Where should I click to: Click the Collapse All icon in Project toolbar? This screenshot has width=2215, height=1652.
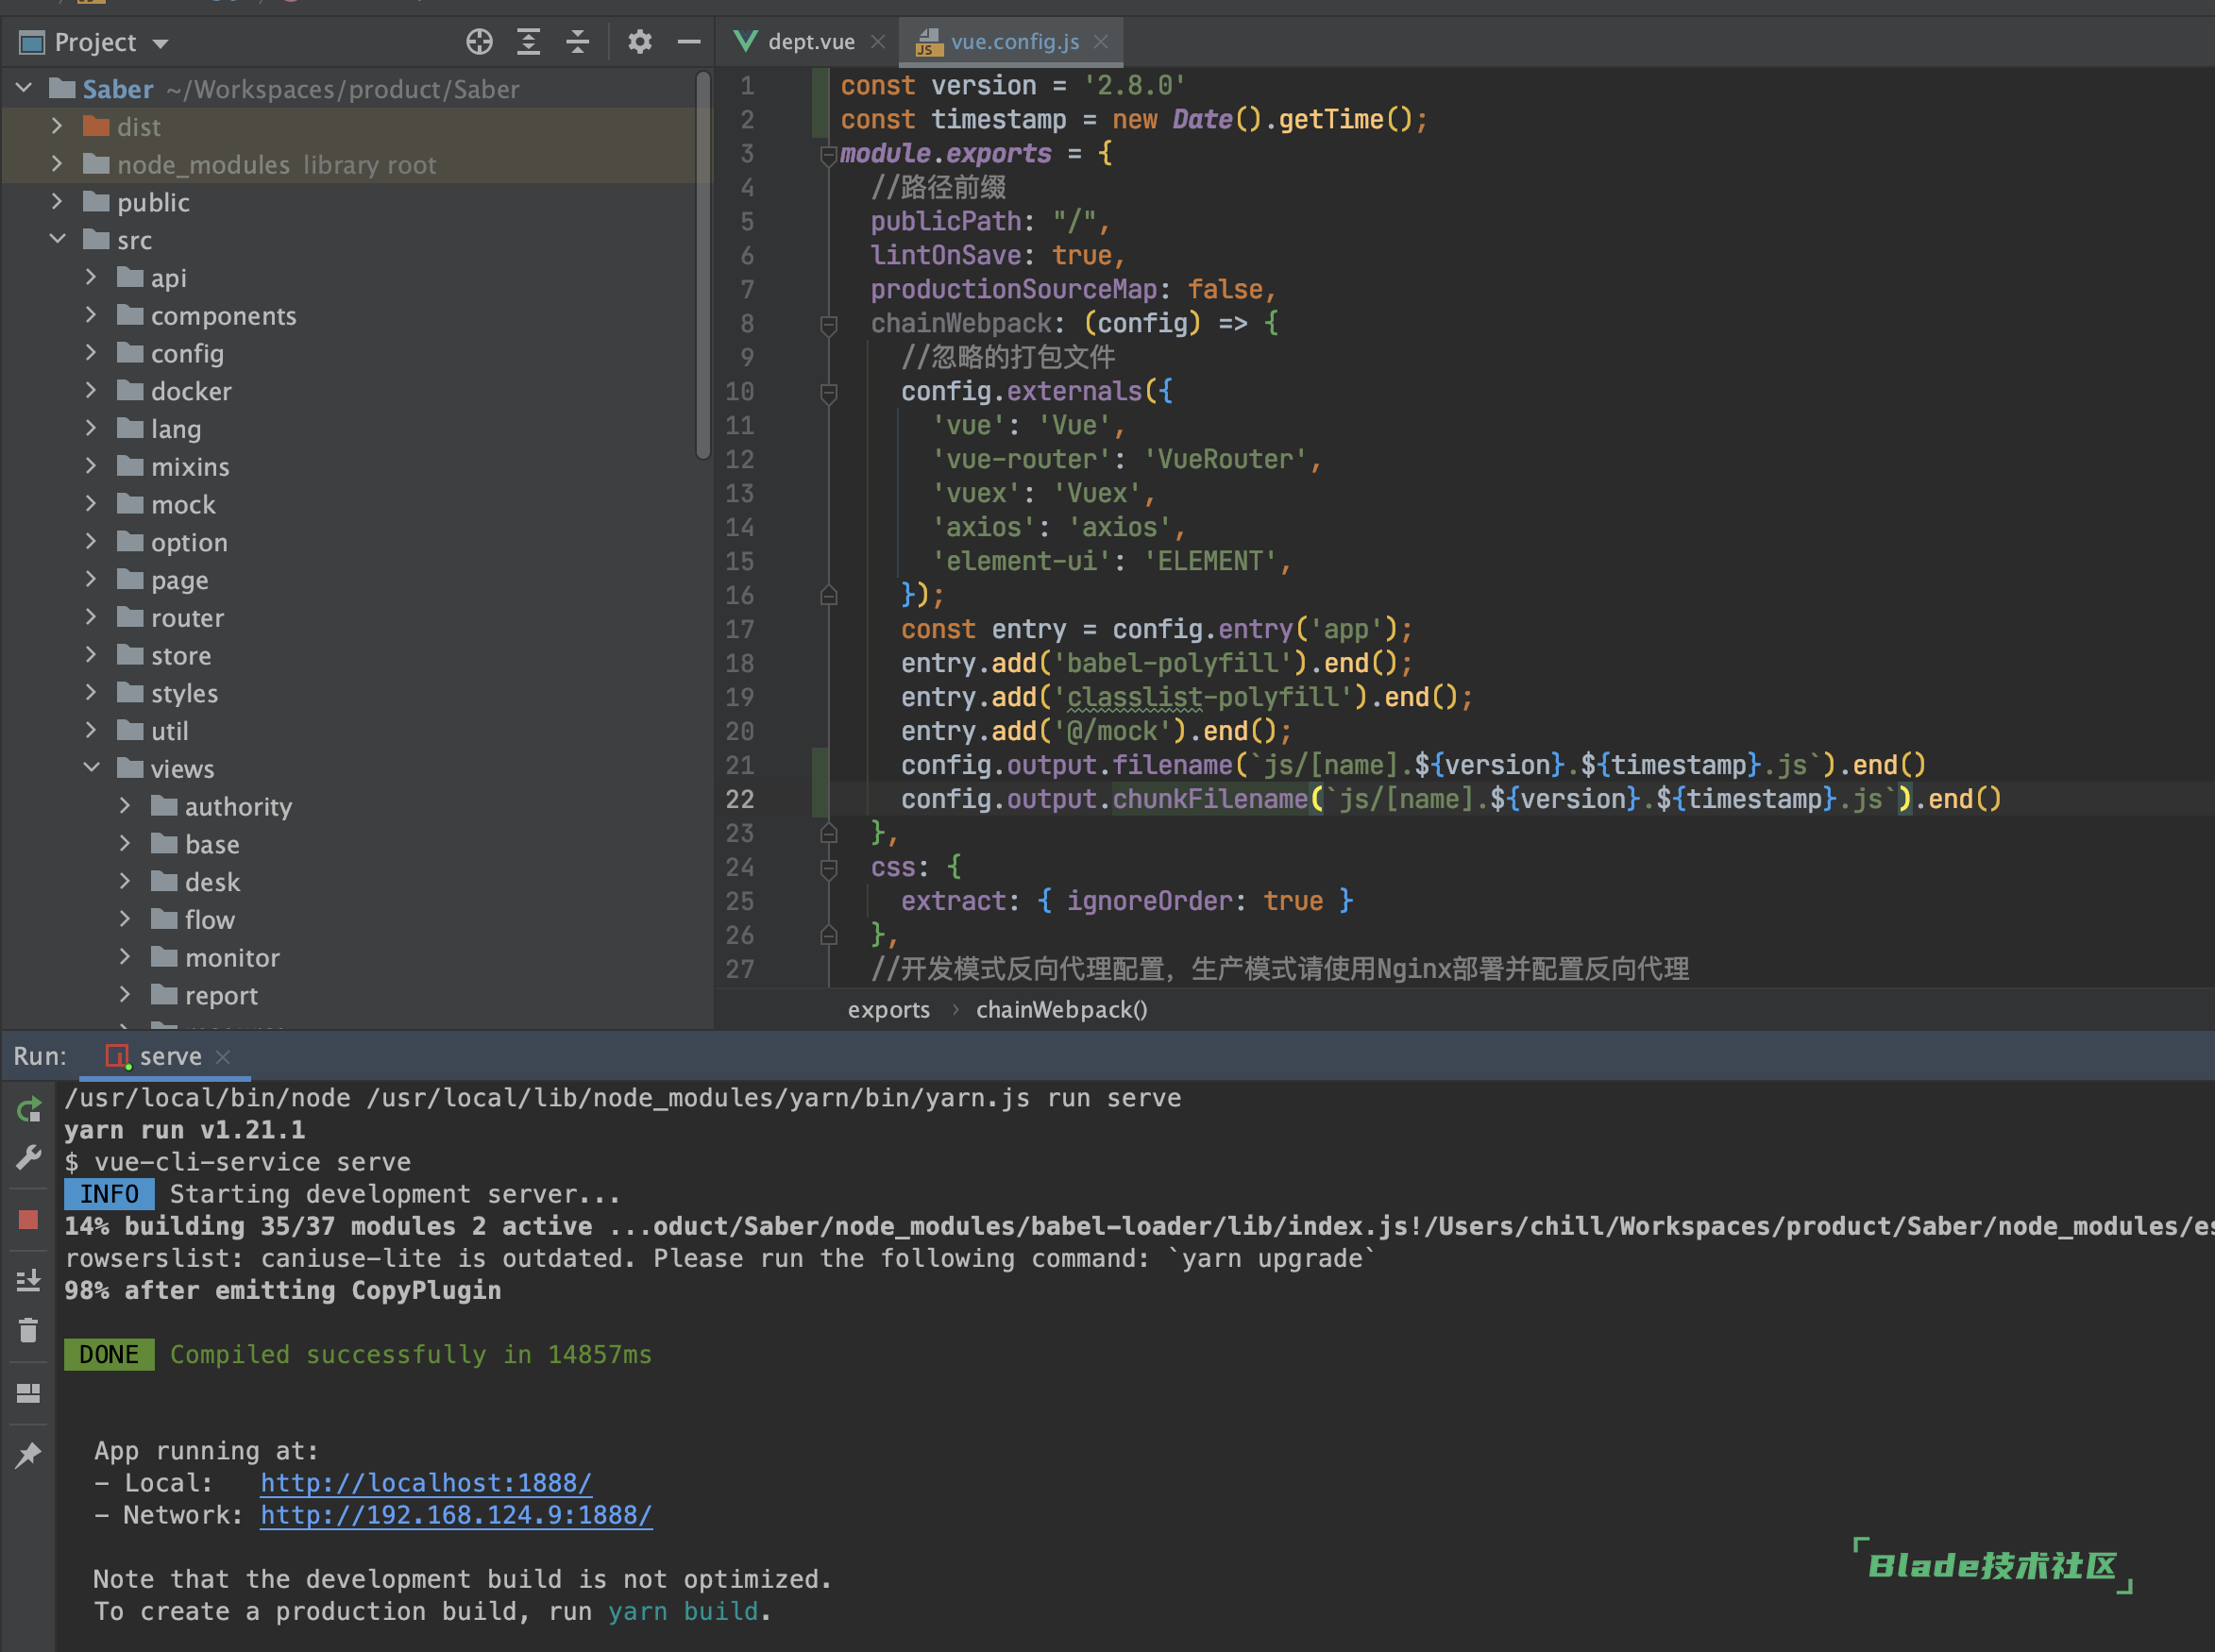(x=577, y=42)
